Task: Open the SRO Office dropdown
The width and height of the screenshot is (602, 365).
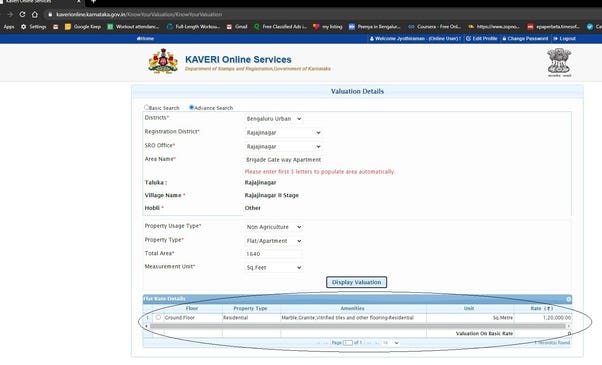Action: pyautogui.click(x=283, y=147)
